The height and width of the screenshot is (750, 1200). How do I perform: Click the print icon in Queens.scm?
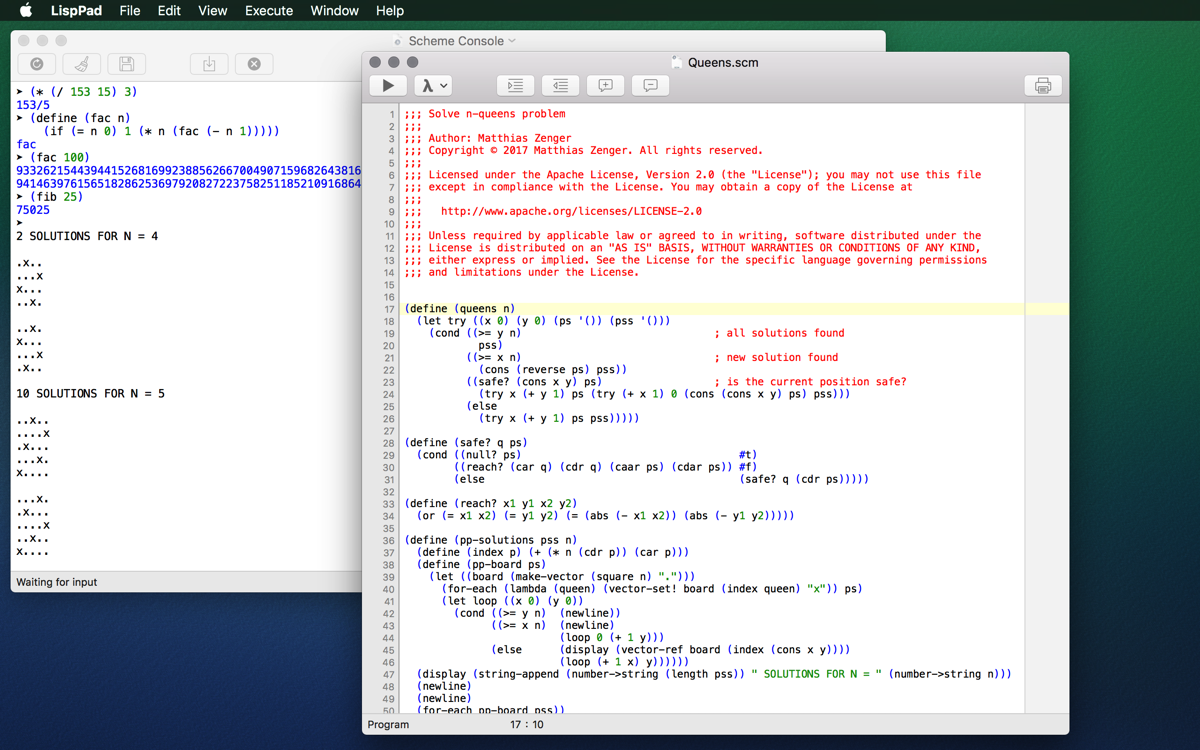[1043, 86]
